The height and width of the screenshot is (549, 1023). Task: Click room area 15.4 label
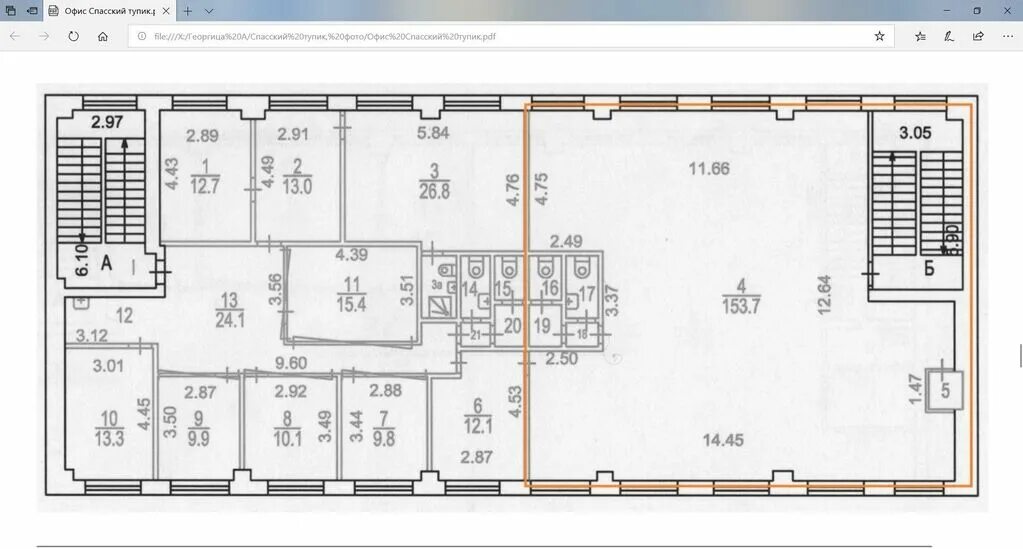(352, 304)
